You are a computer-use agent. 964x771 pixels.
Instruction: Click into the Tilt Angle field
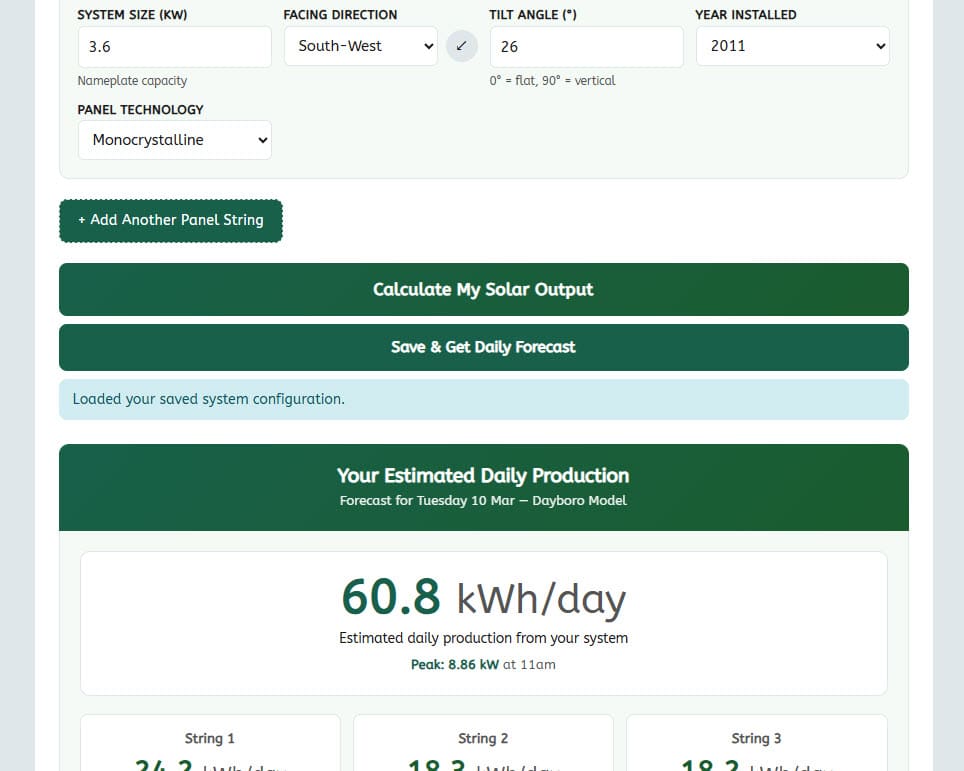pyautogui.click(x=586, y=47)
